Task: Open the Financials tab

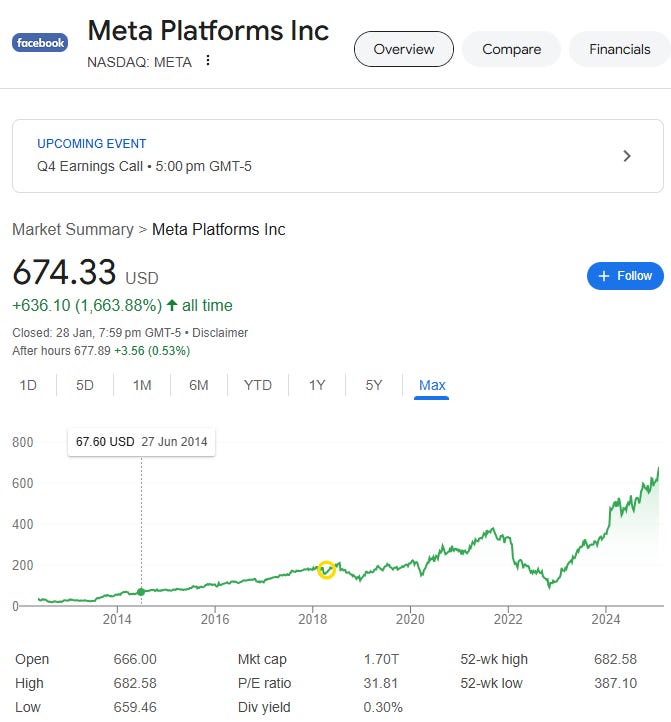Action: 619,49
